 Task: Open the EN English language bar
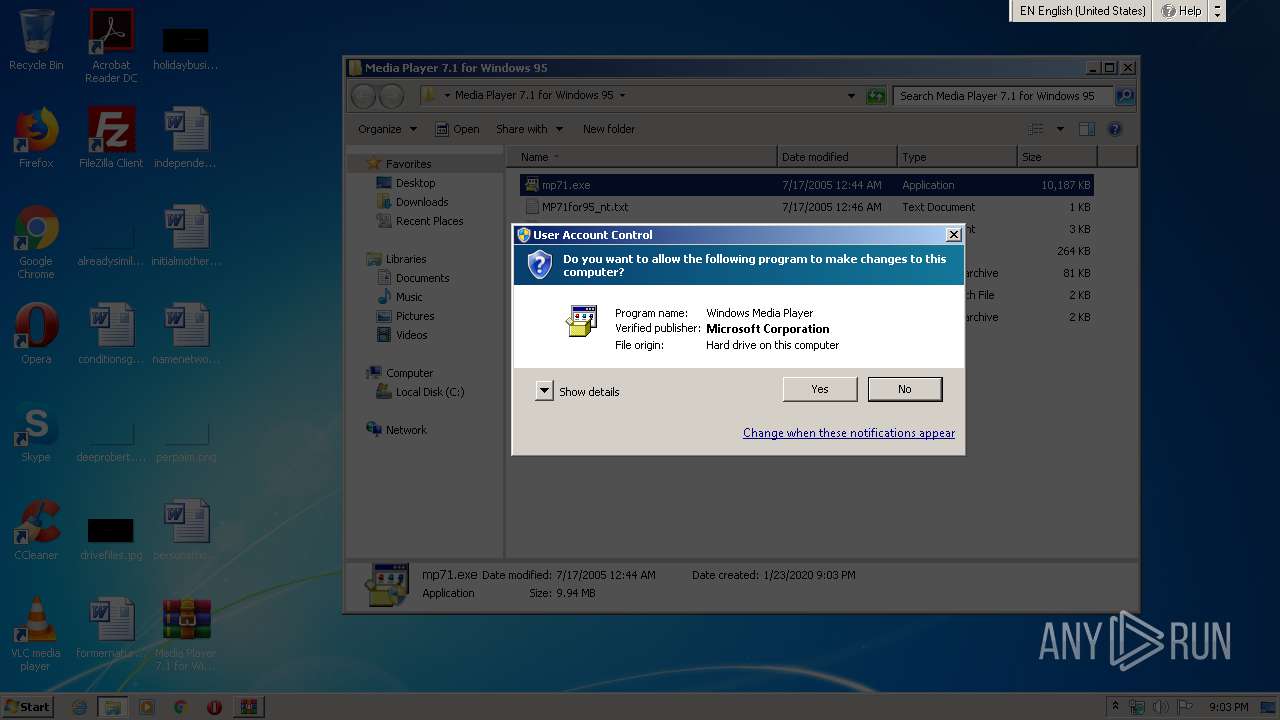1082,11
